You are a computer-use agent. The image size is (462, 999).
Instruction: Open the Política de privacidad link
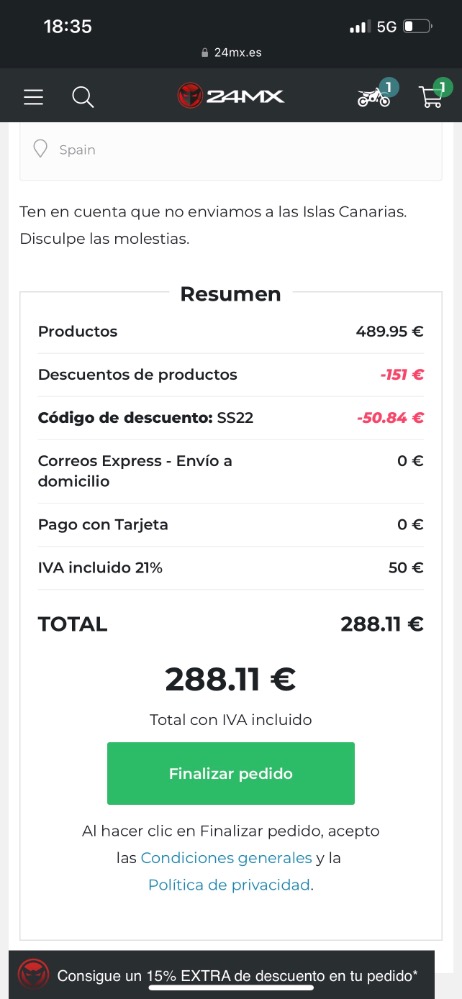click(x=229, y=885)
